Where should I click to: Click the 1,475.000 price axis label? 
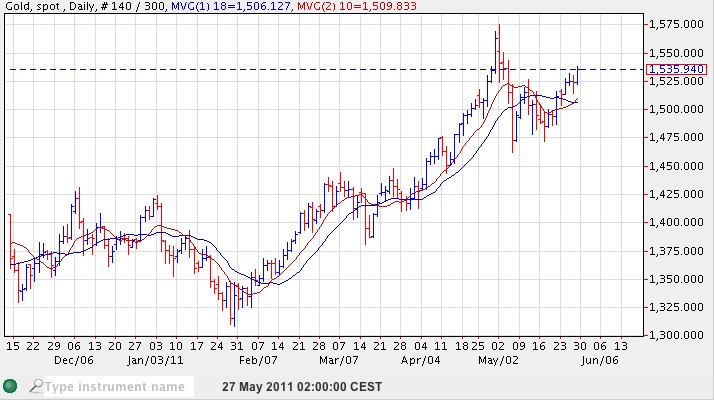(x=676, y=137)
